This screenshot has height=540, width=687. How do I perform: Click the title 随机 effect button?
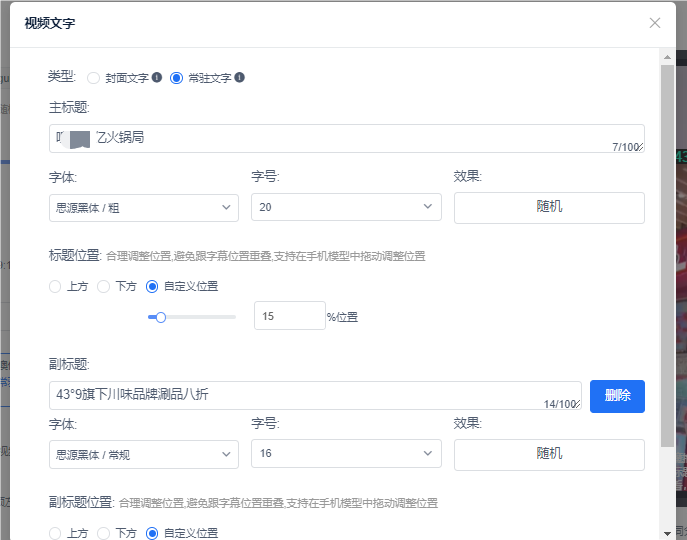click(549, 208)
